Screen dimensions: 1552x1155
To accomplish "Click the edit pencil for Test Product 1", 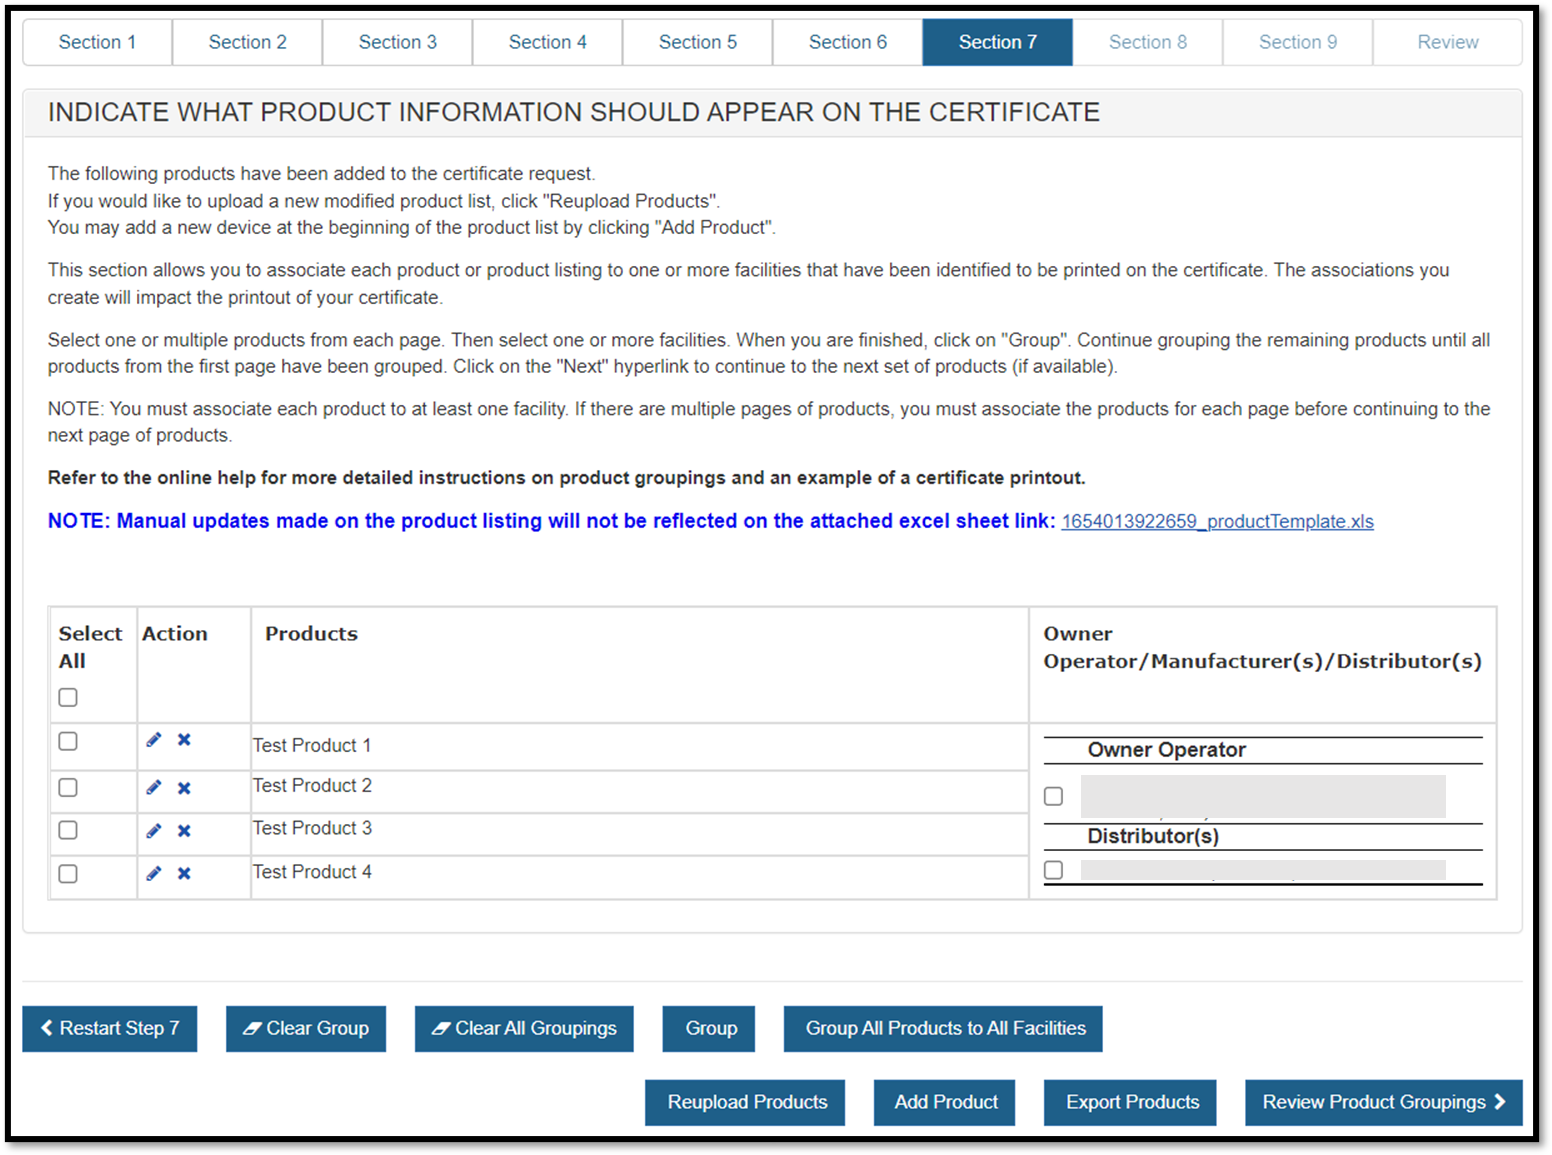I will pyautogui.click(x=154, y=740).
